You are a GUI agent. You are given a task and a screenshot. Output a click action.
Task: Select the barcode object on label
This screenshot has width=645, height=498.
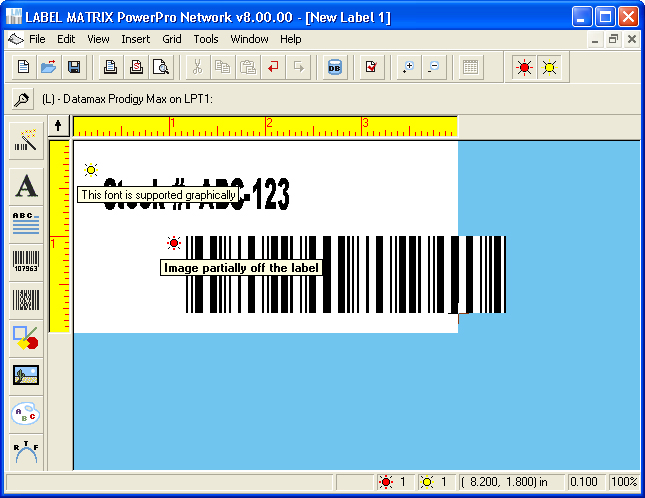coord(346,274)
